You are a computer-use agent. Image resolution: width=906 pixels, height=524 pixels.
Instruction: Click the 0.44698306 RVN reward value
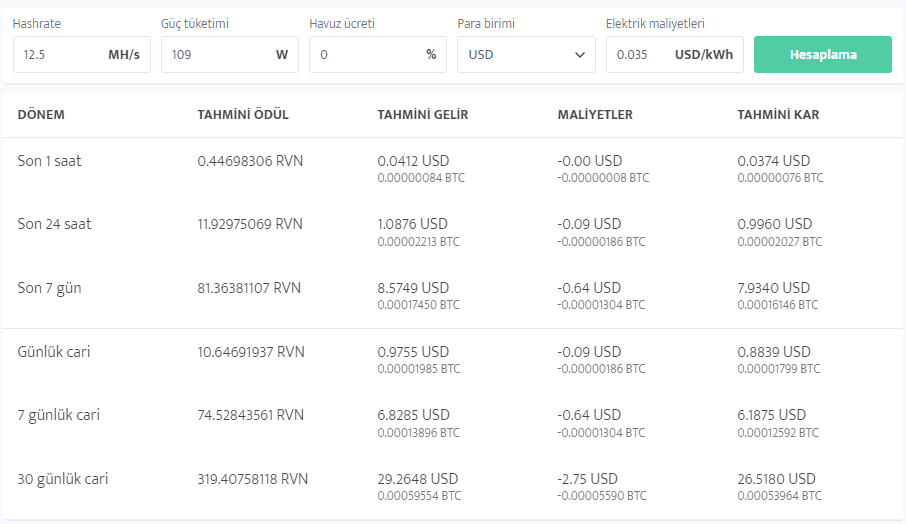(250, 161)
